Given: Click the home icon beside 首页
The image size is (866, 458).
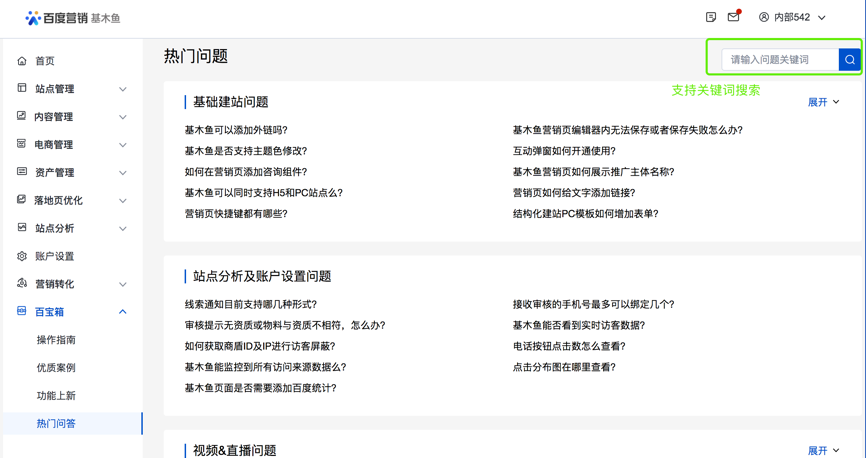Looking at the screenshot, I should (22, 61).
